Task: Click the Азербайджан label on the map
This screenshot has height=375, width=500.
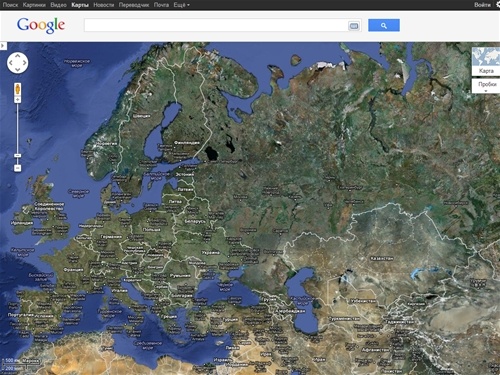Action: (290, 311)
